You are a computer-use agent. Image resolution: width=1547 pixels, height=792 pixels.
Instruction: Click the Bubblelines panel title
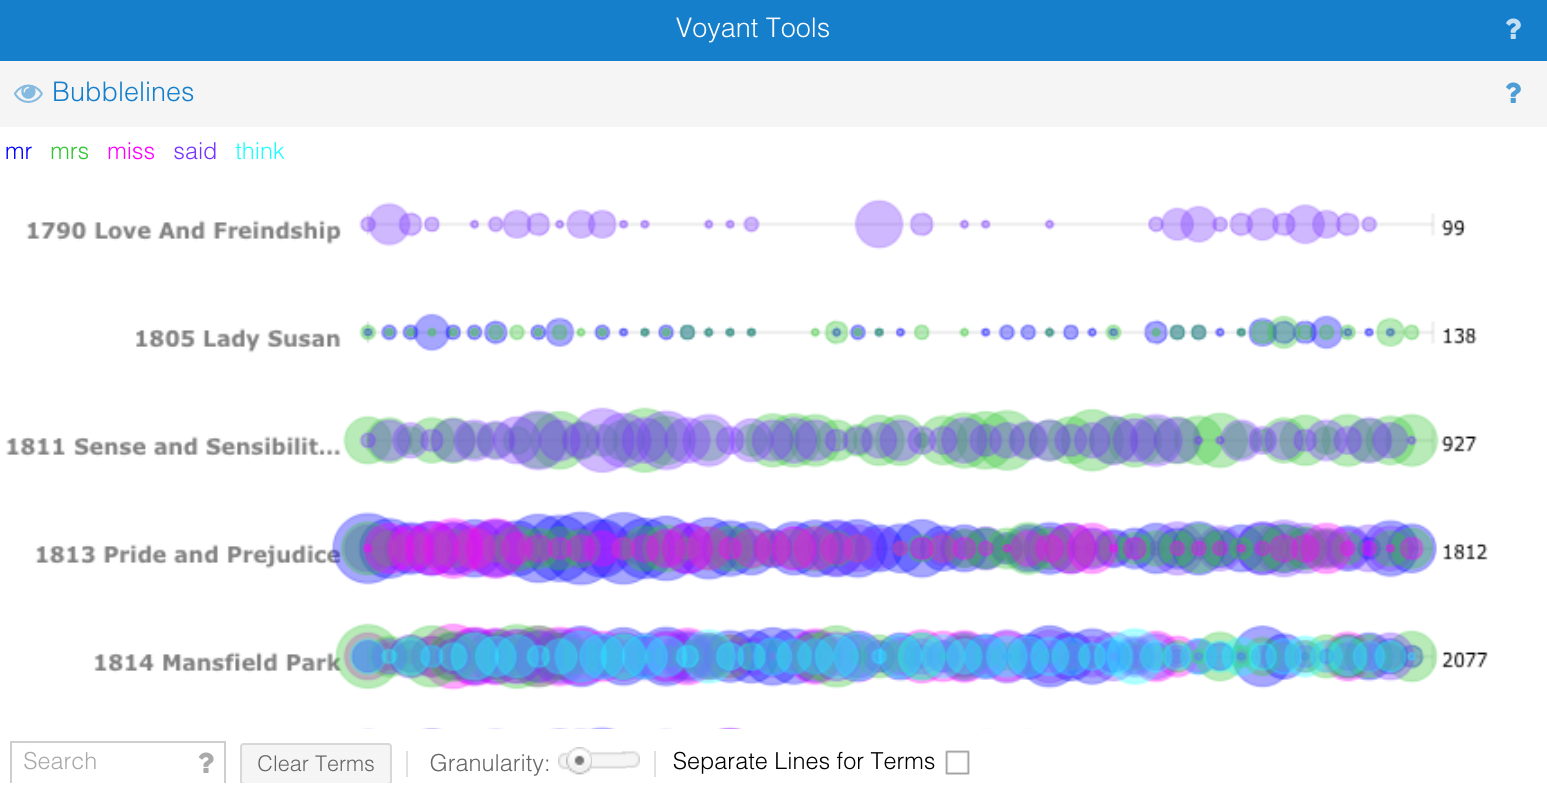click(x=123, y=92)
